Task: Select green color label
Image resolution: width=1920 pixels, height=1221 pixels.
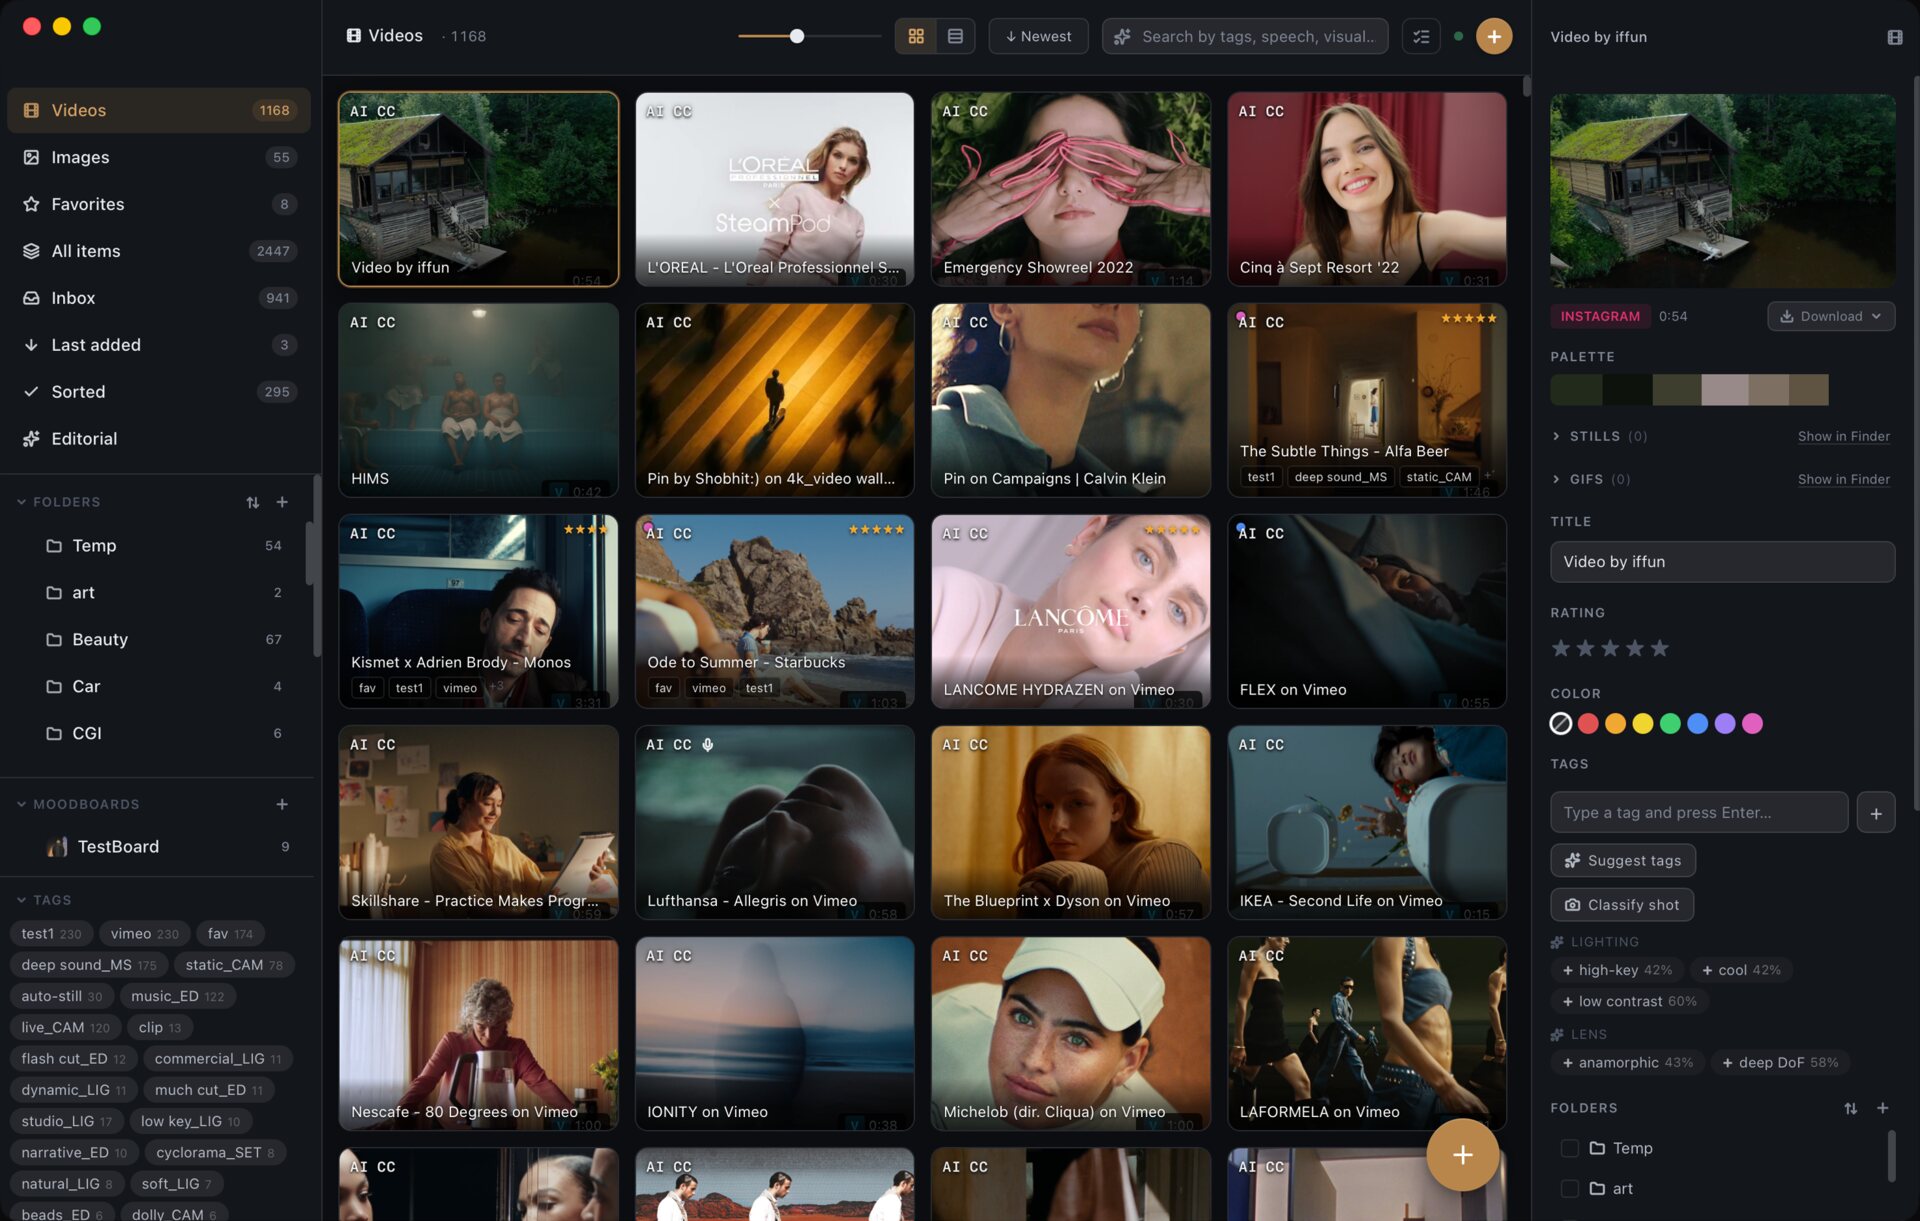Action: pos(1670,723)
